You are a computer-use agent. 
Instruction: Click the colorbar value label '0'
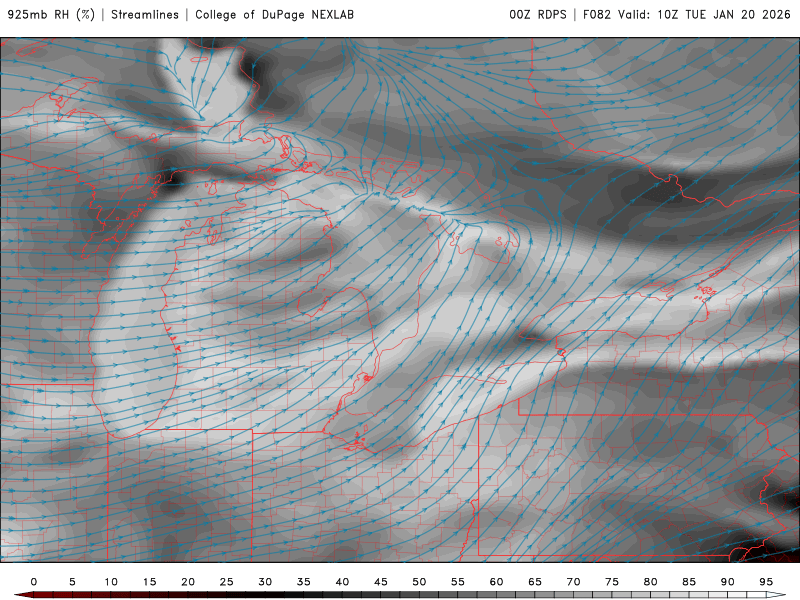pos(34,582)
